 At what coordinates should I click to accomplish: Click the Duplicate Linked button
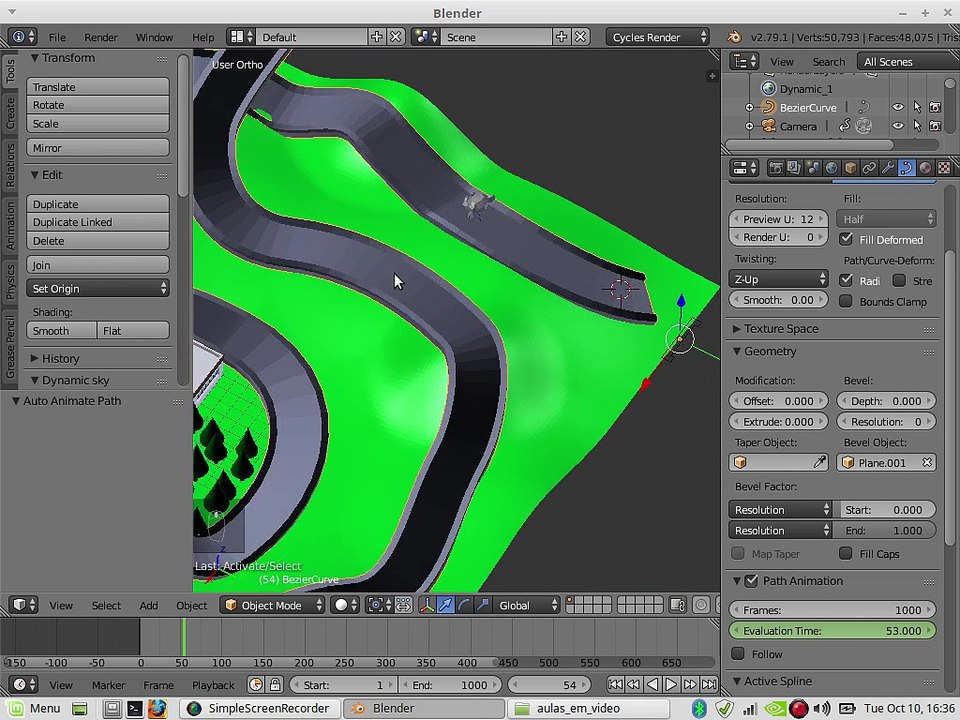[x=98, y=222]
